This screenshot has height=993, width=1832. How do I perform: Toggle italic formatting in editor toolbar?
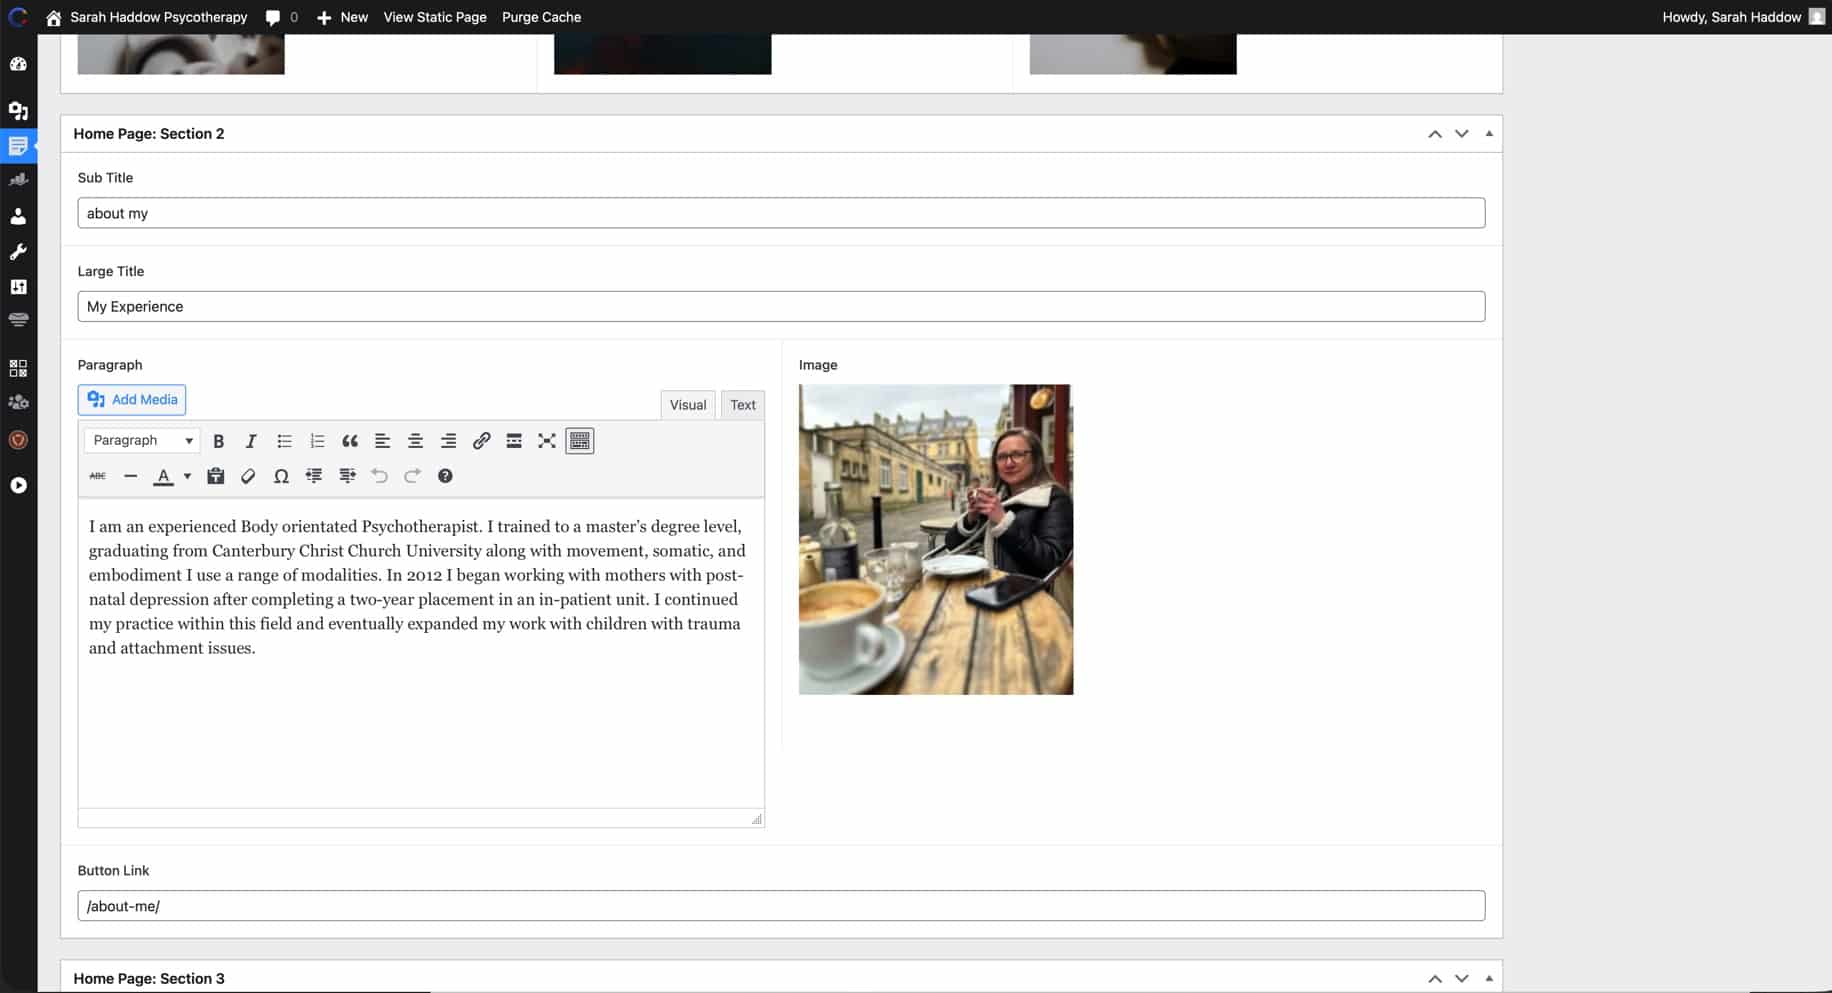coord(251,441)
